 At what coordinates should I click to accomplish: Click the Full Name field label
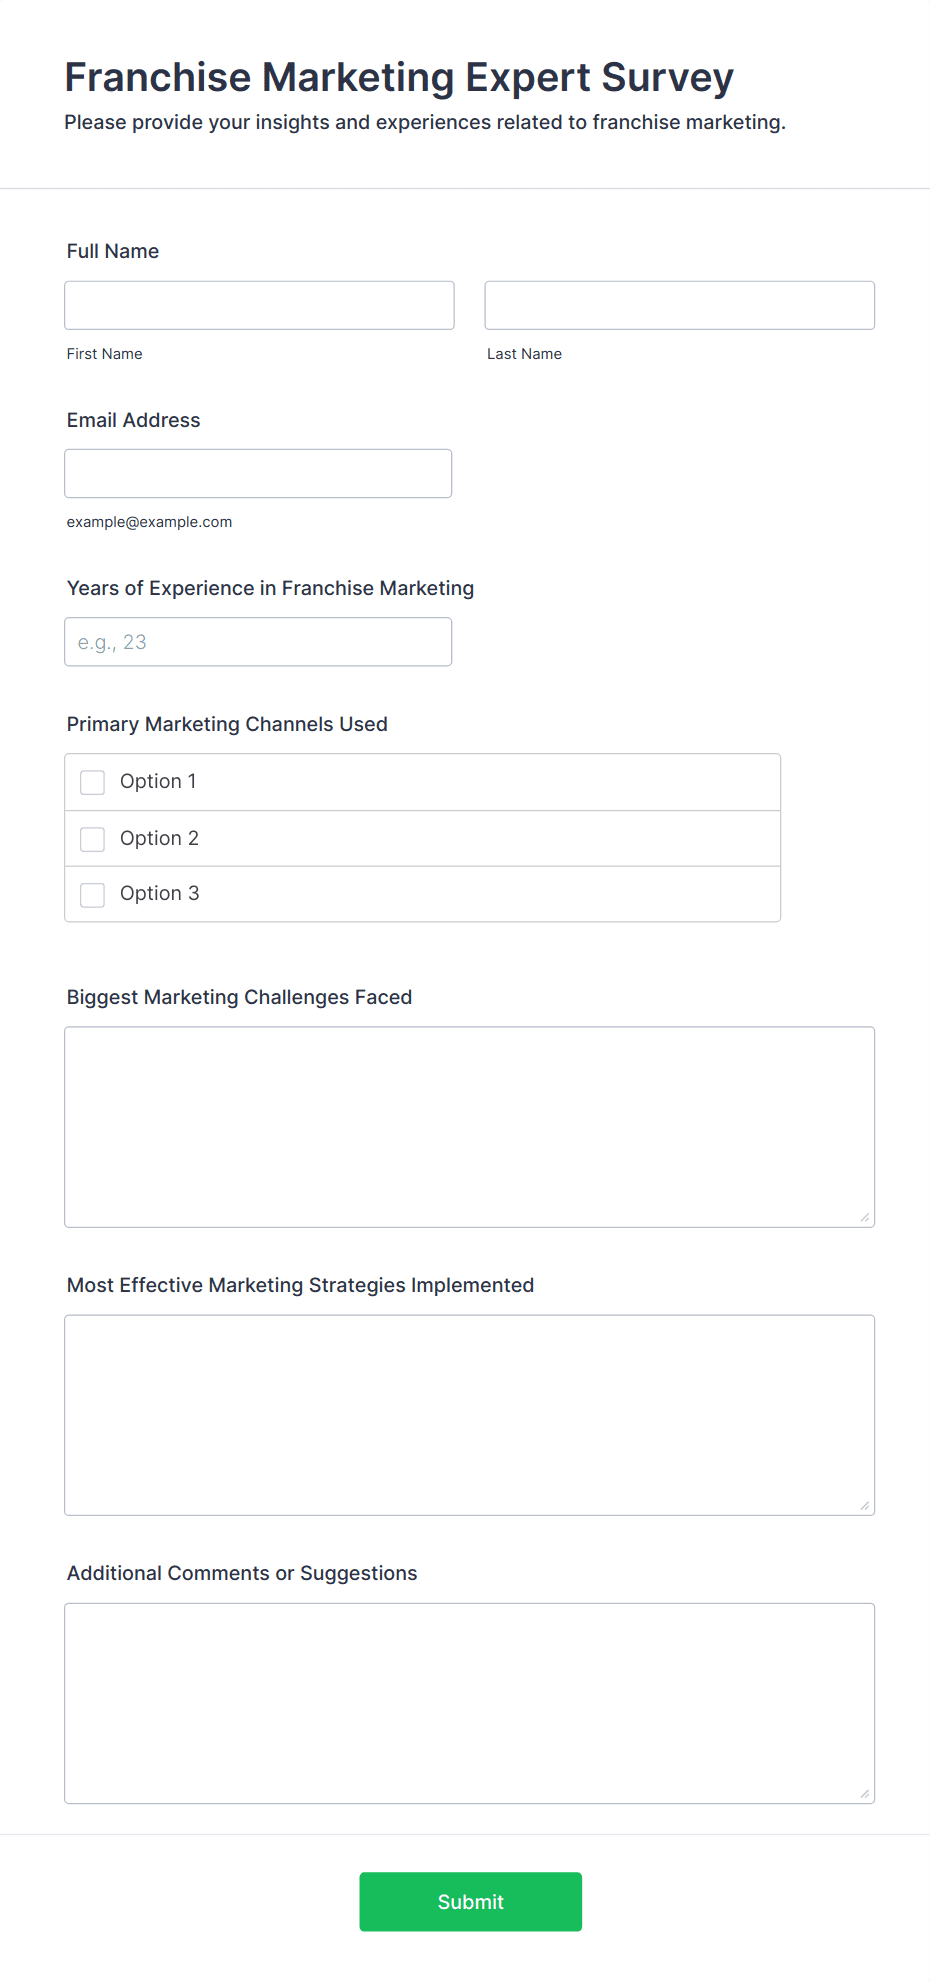click(113, 251)
